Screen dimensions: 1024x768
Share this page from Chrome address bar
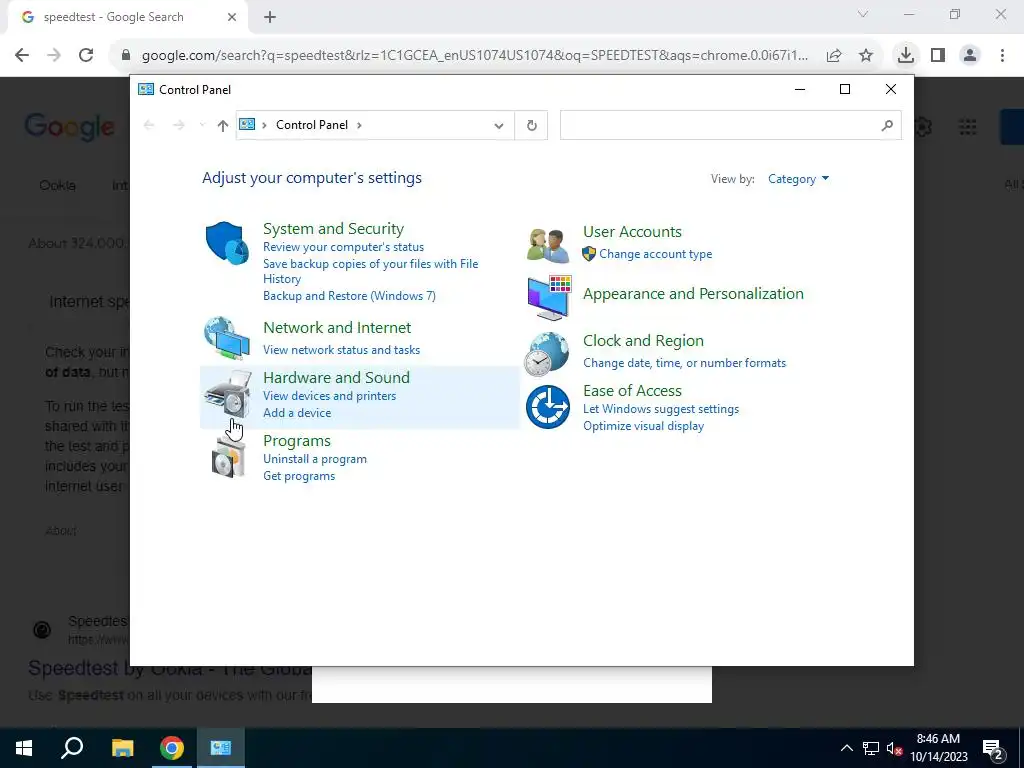click(x=834, y=56)
